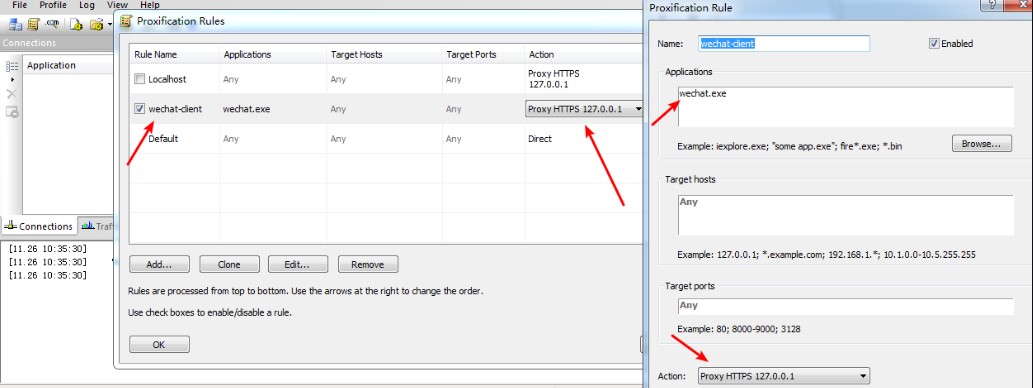Click the Remove button

[368, 265]
